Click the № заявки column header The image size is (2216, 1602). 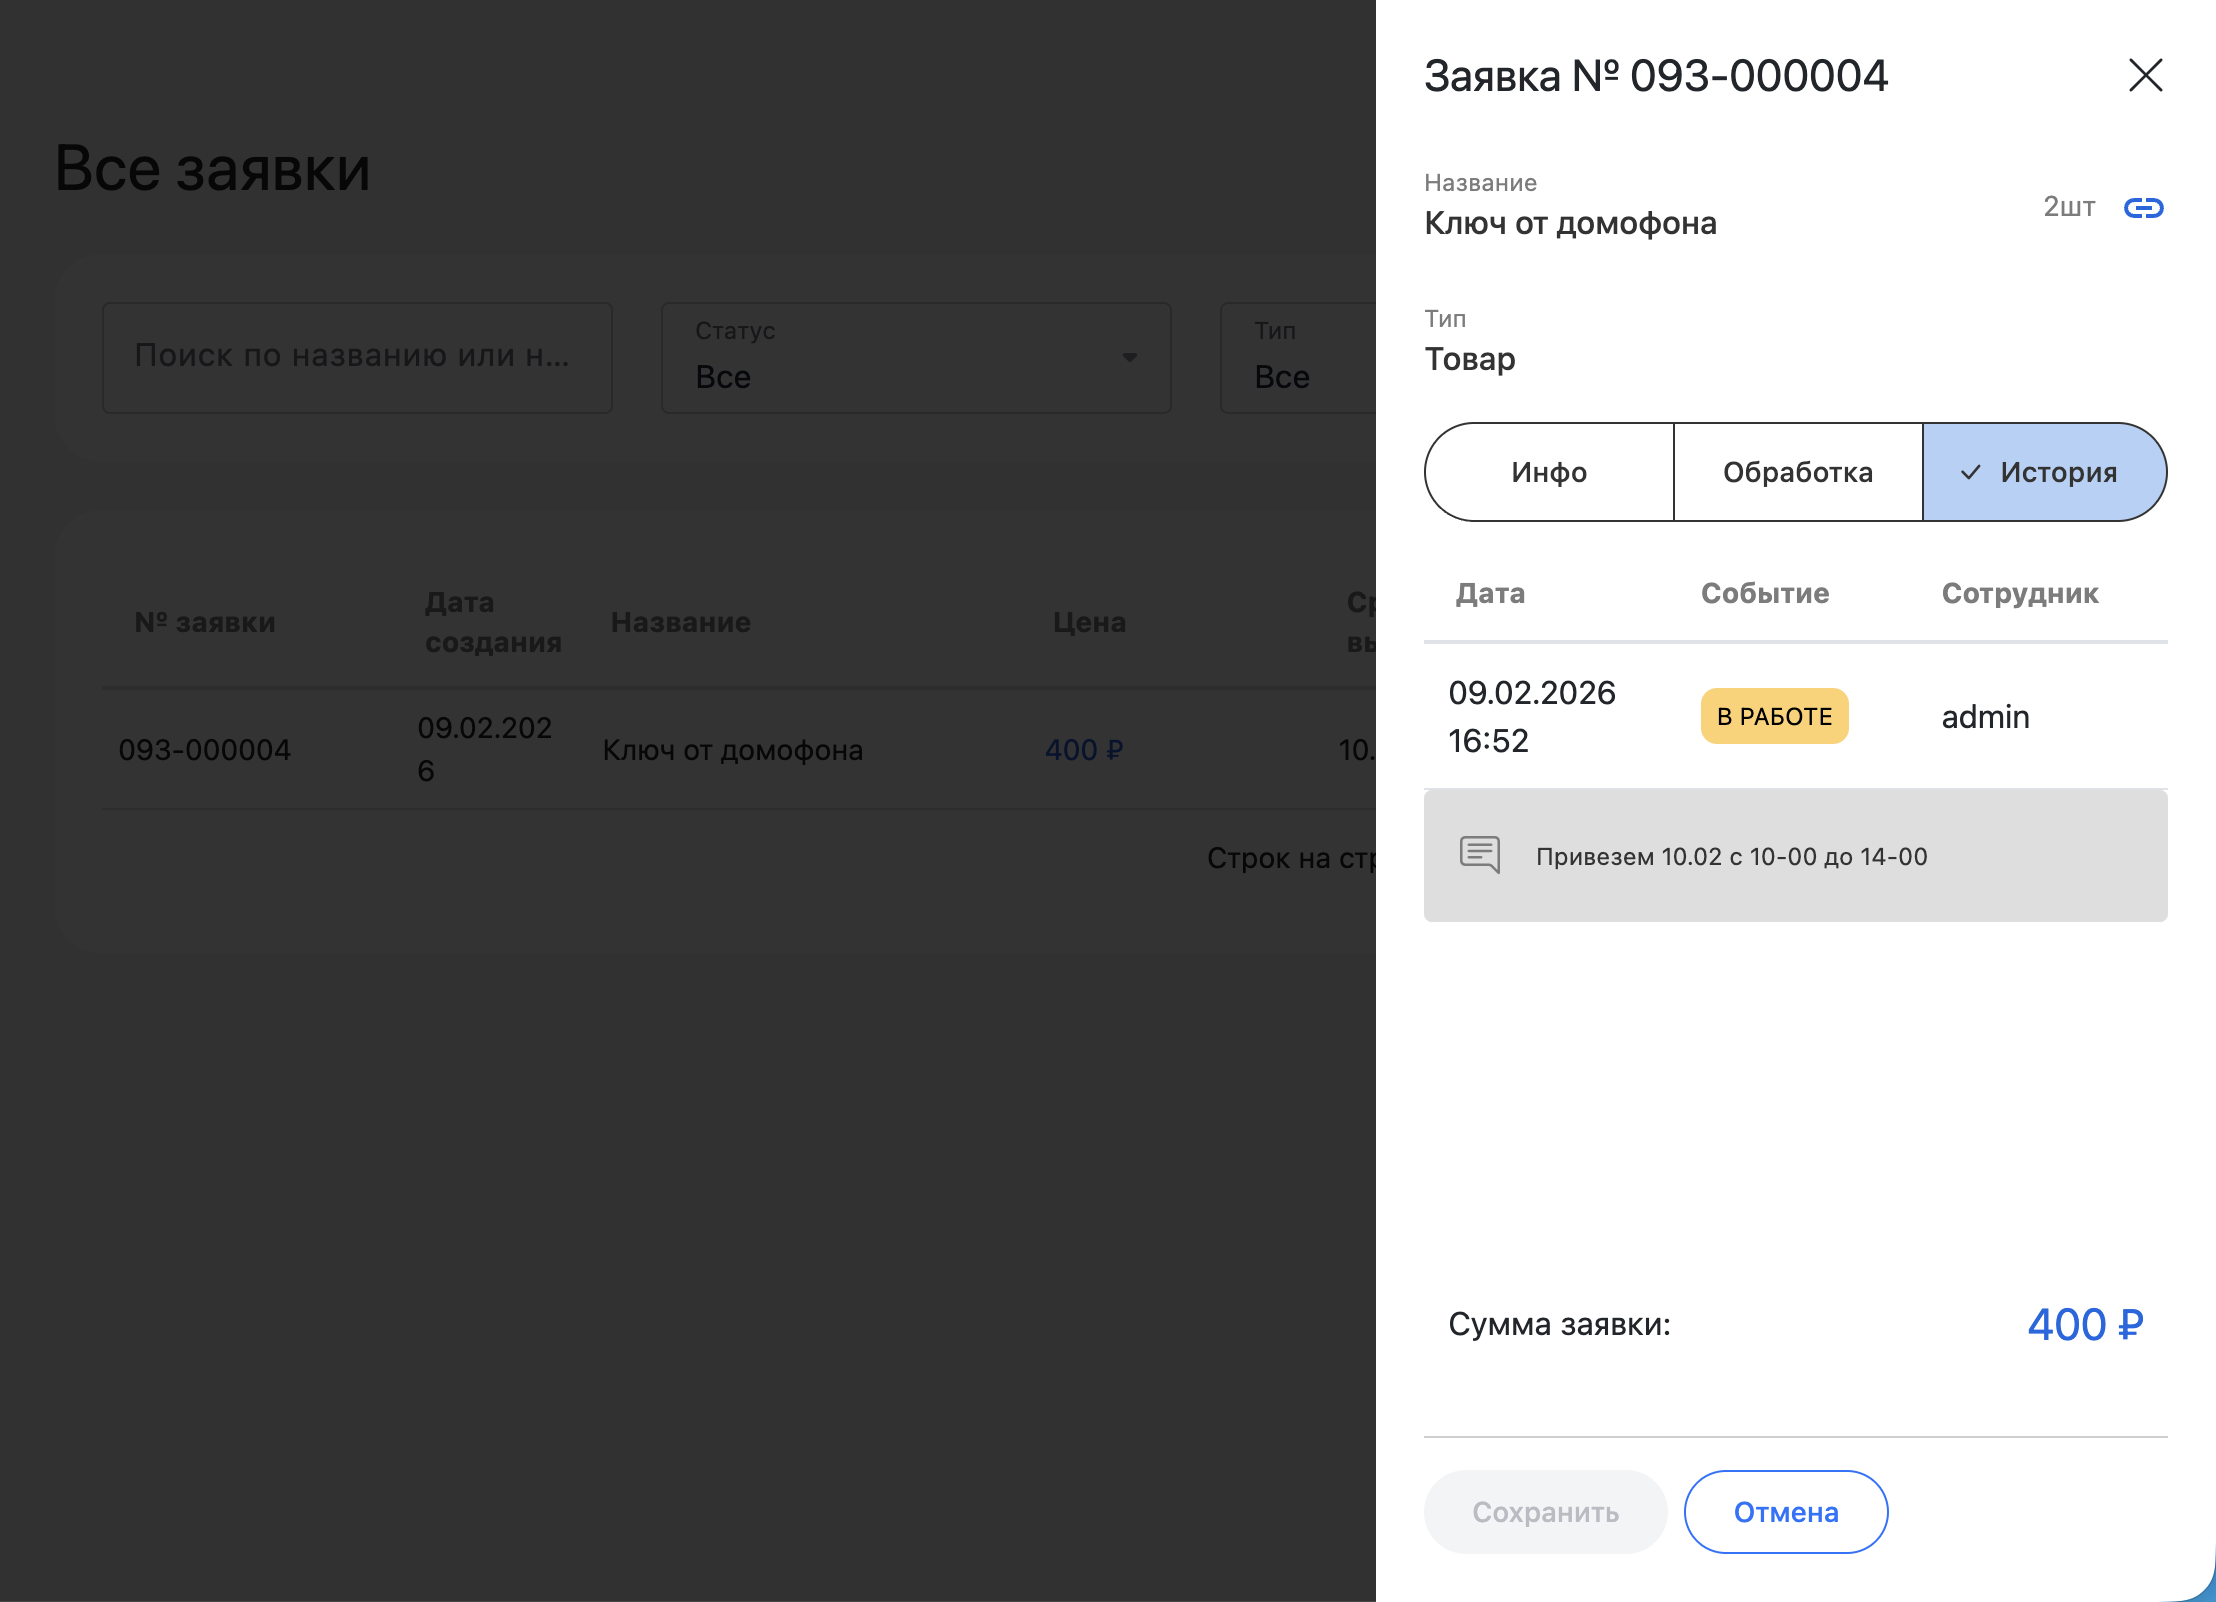click(x=205, y=622)
